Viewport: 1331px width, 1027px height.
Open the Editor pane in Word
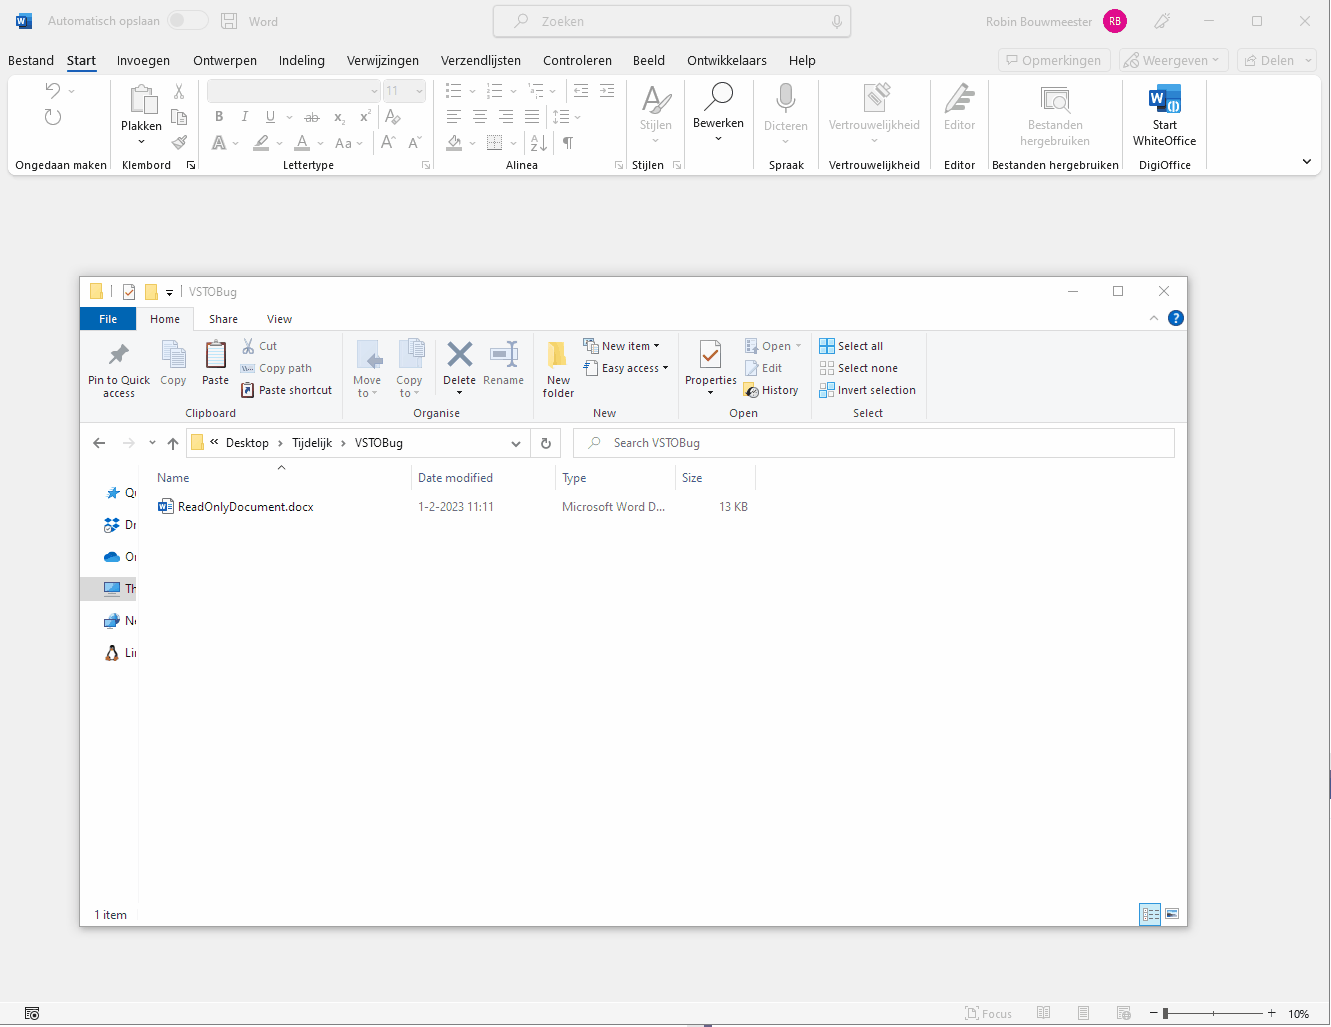pos(958,106)
